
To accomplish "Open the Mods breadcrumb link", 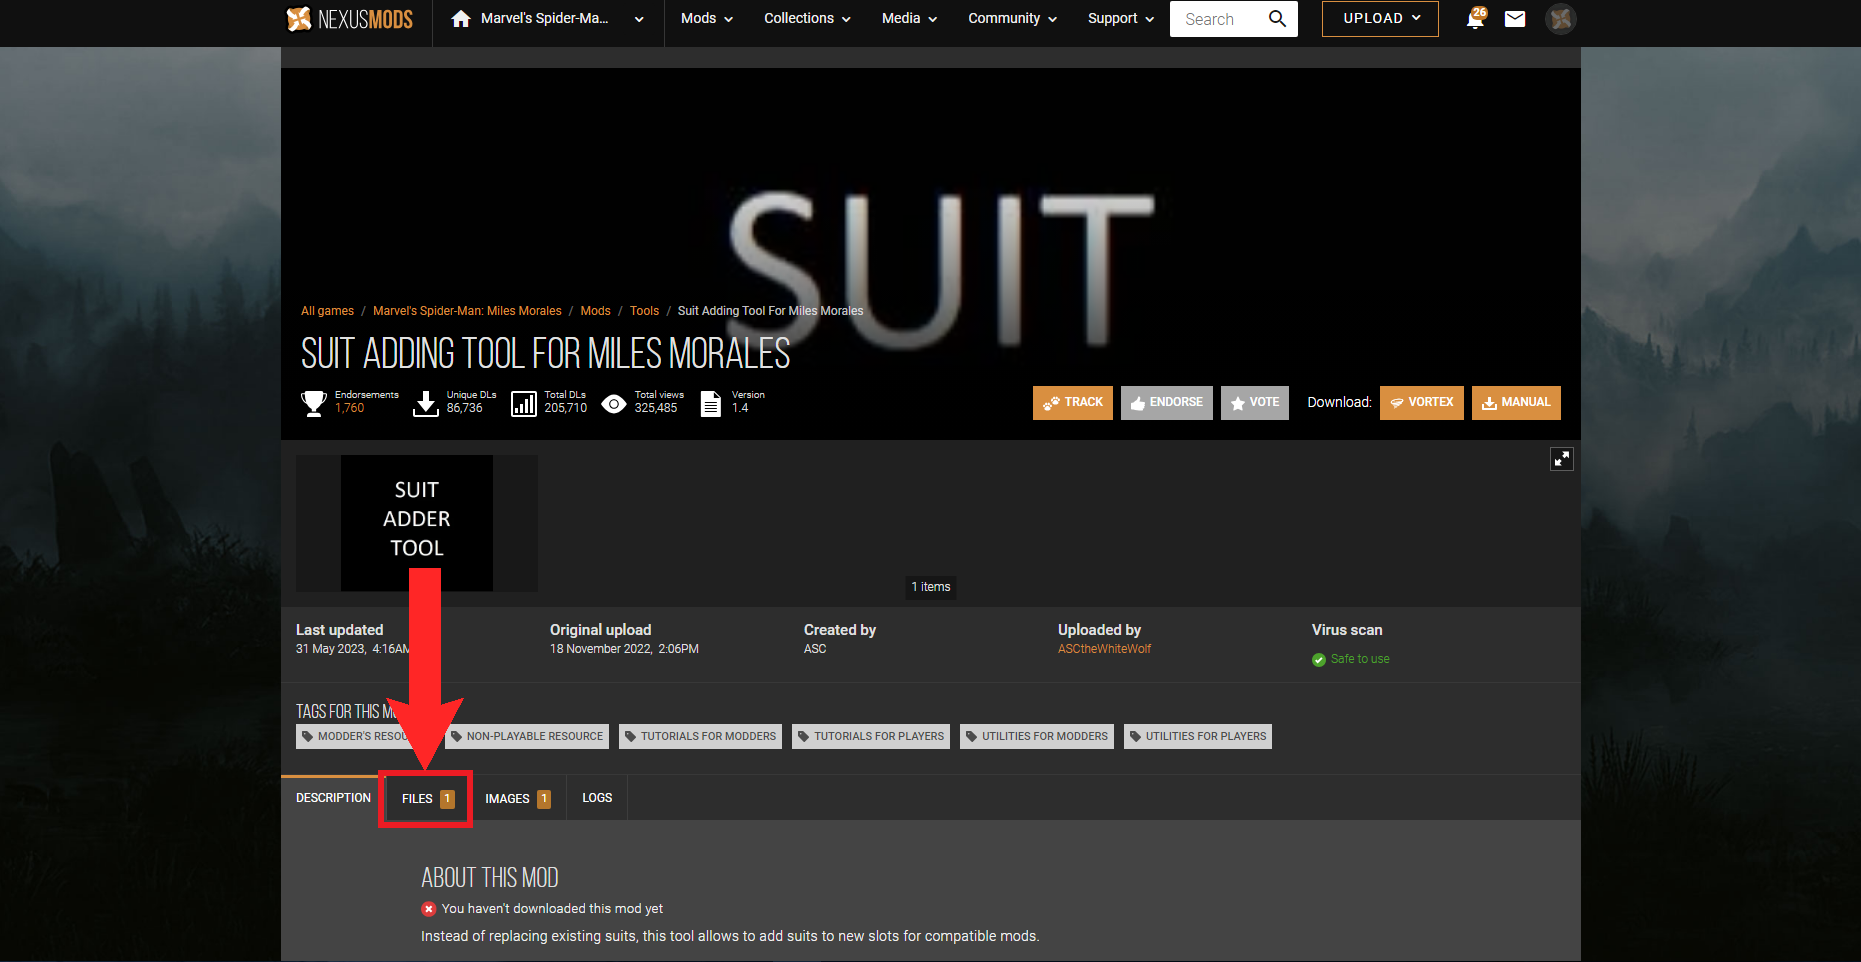I will [595, 311].
